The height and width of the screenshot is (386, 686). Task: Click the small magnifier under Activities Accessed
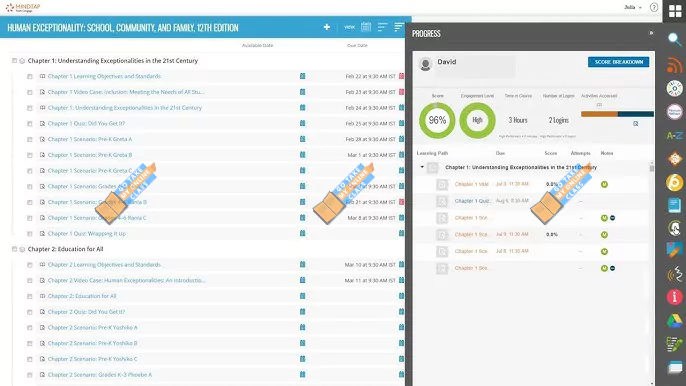coord(635,124)
